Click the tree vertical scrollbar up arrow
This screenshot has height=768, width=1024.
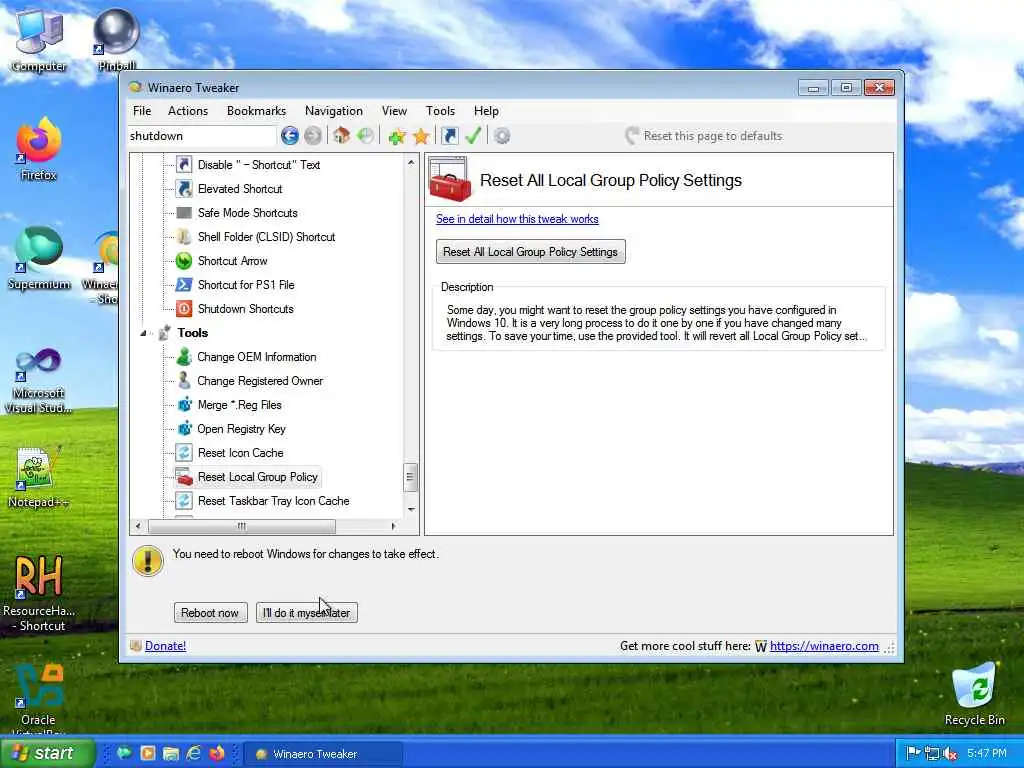(411, 162)
